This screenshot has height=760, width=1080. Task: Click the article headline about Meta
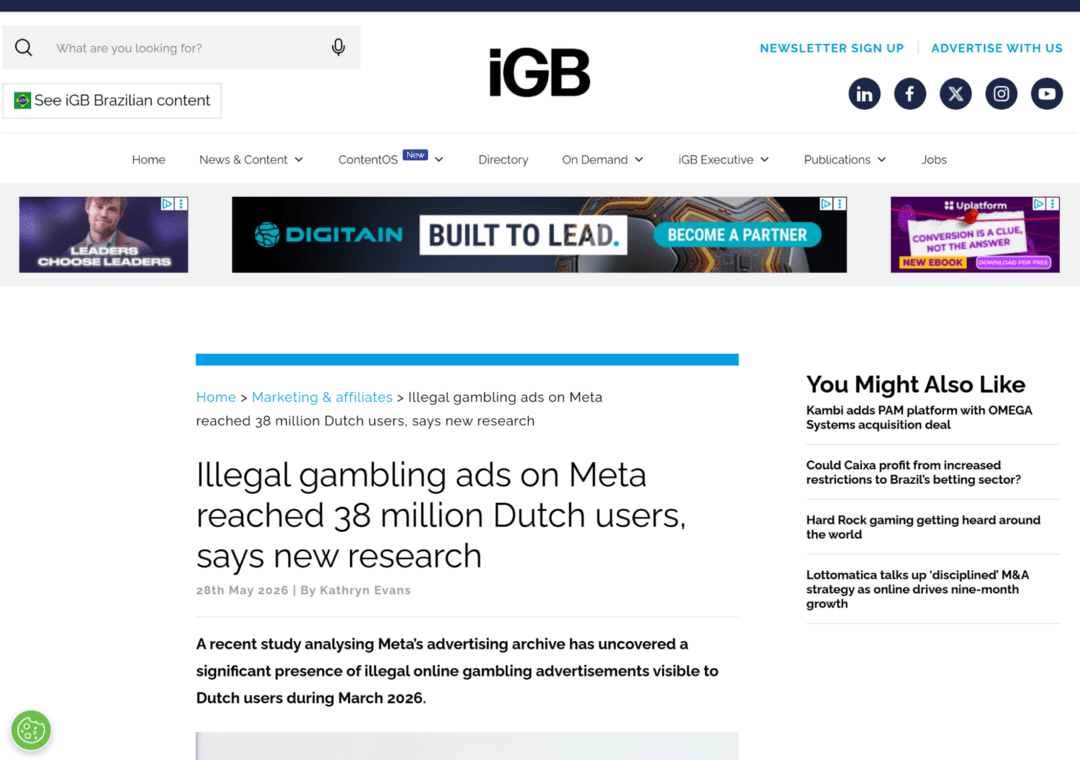pos(441,515)
